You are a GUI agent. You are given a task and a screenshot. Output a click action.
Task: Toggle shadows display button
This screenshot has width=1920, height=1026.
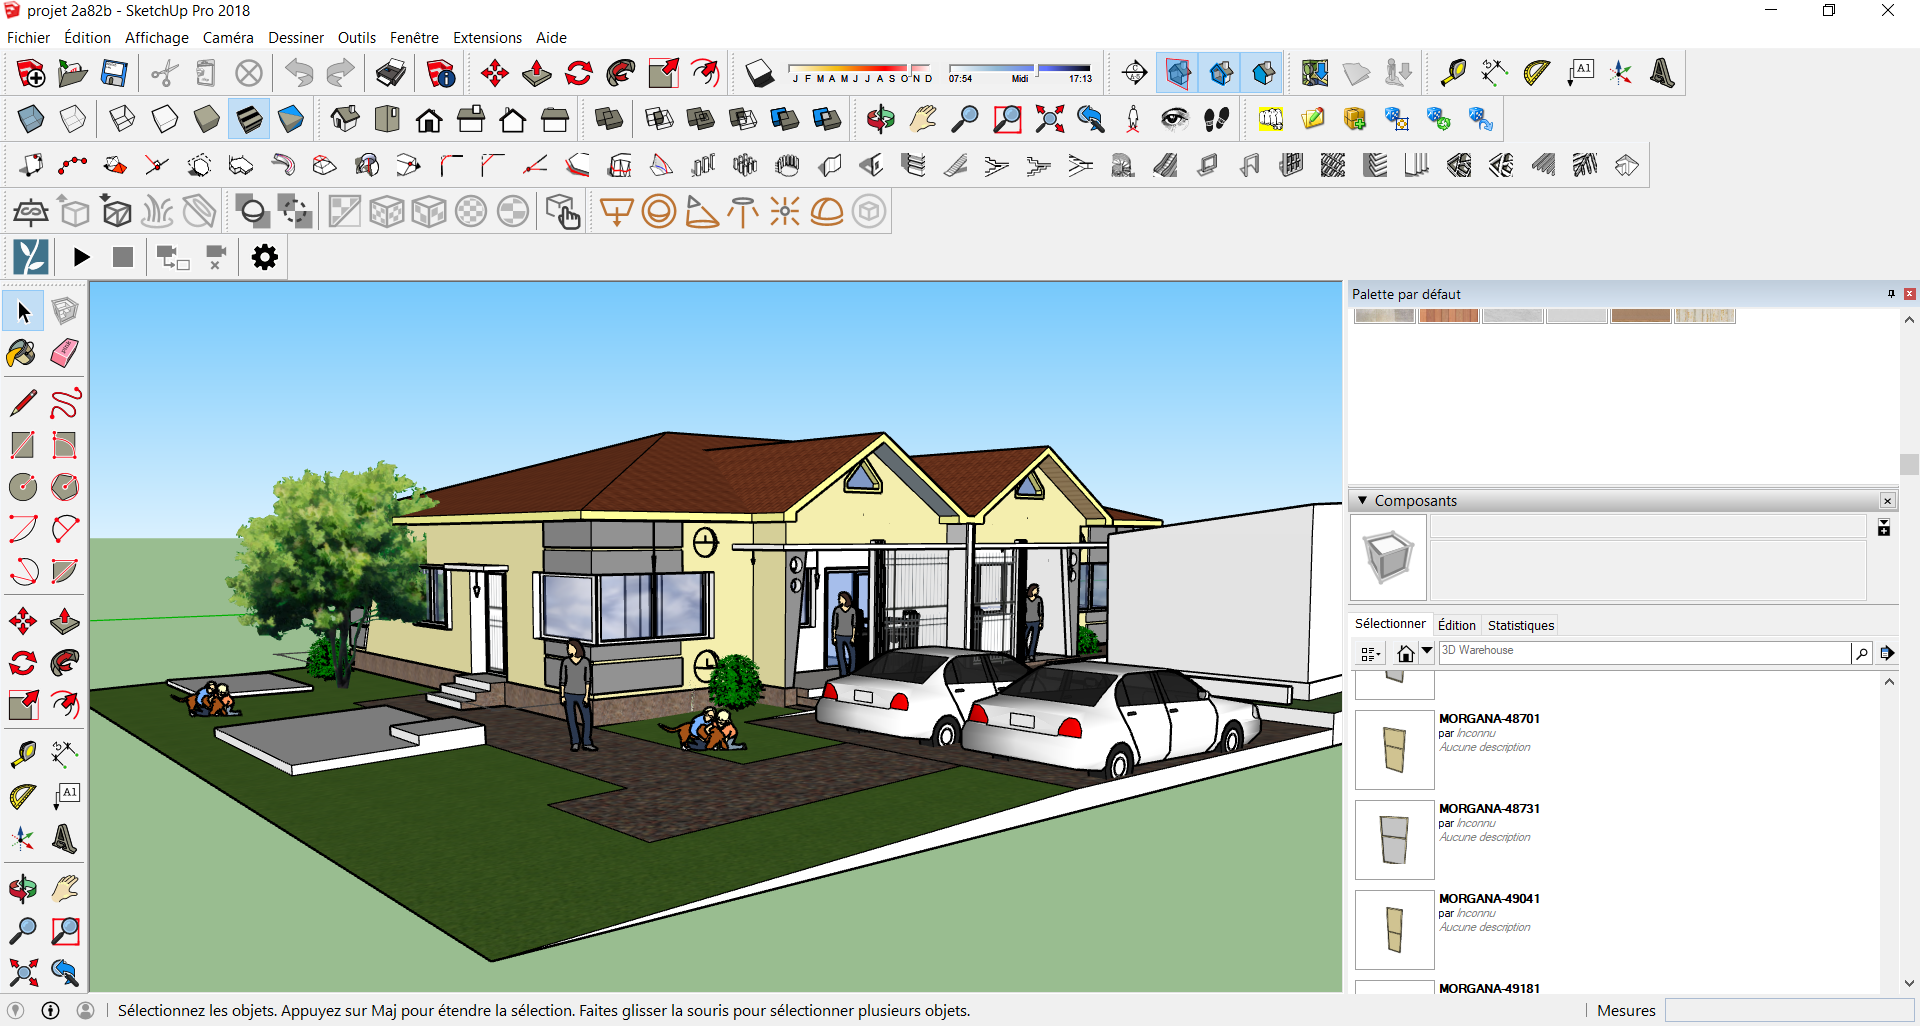point(759,73)
